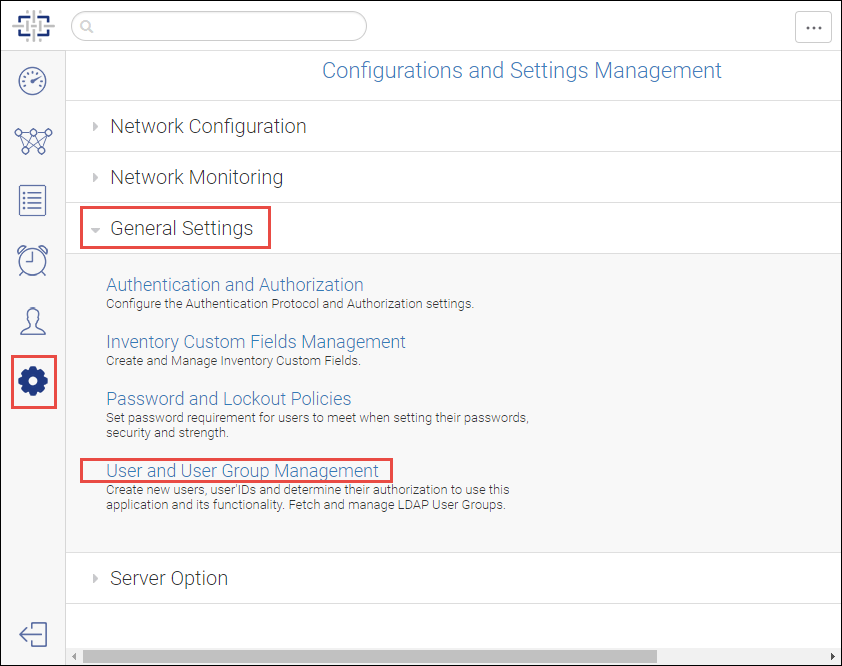Click inside the top search field
This screenshot has height=666, width=842.
219,26
